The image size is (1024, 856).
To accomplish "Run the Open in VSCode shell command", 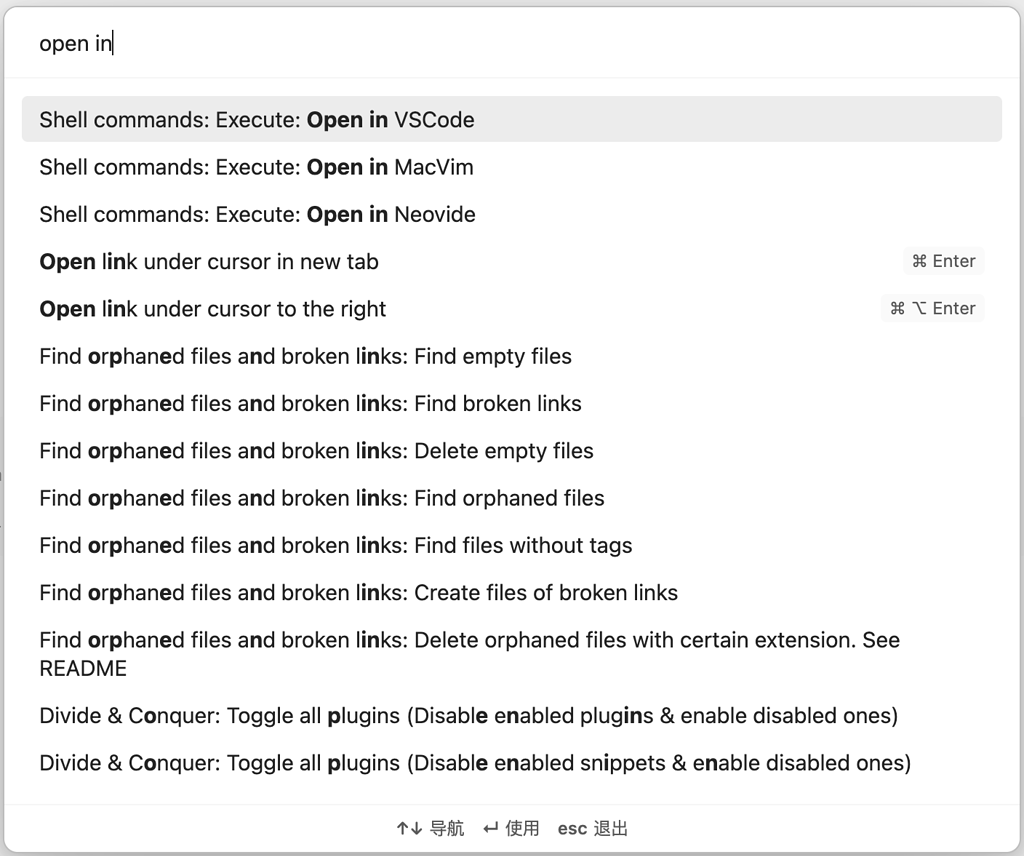I will (257, 120).
